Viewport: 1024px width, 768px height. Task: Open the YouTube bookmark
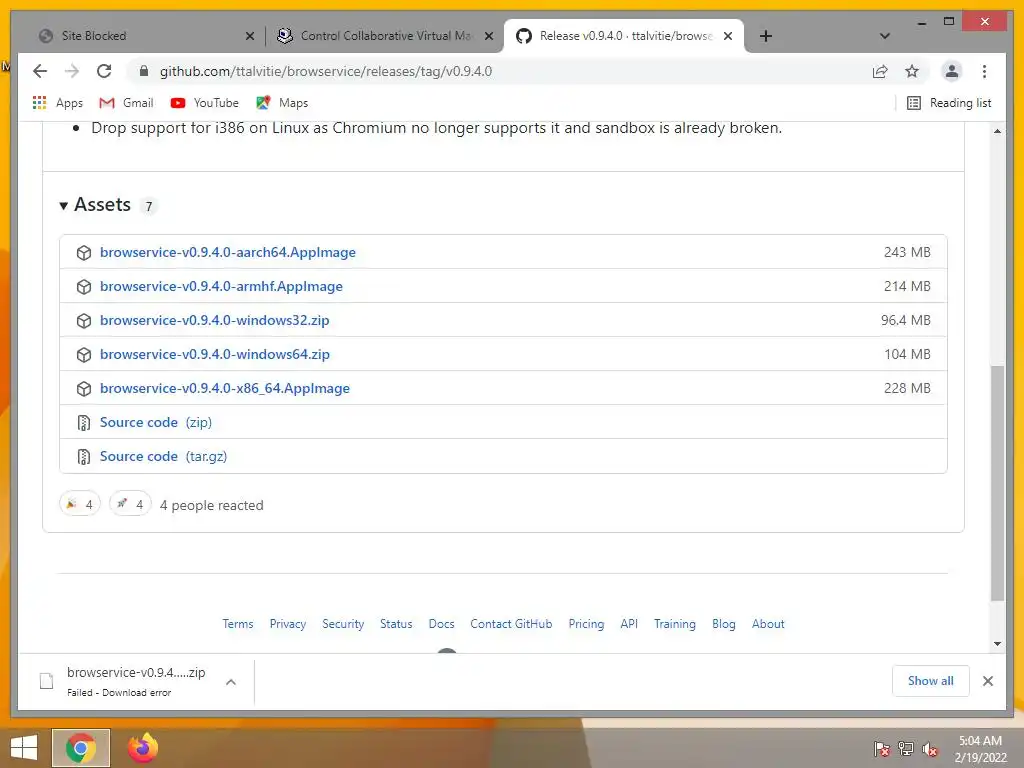click(x=204, y=103)
